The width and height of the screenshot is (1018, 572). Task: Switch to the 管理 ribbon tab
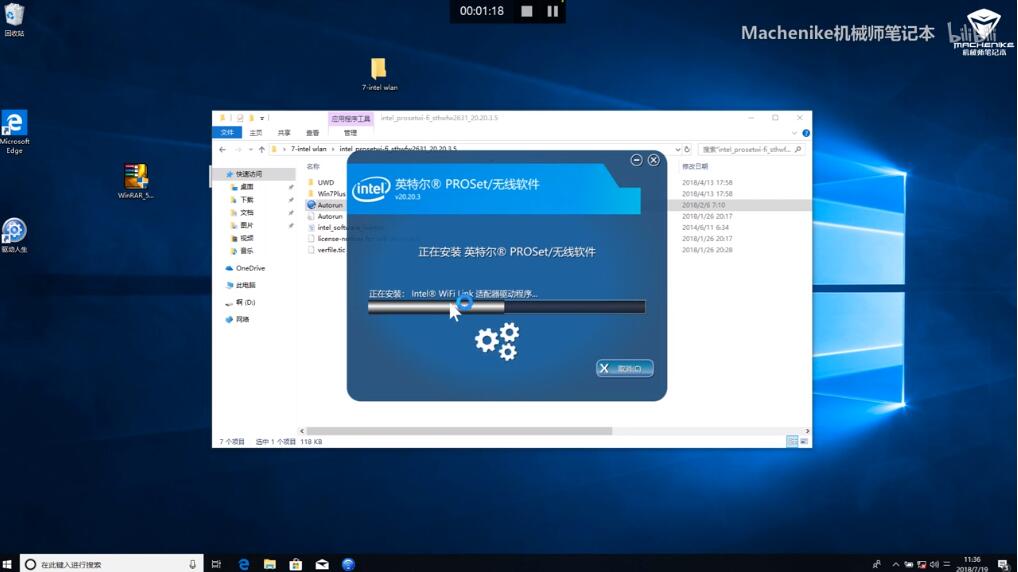click(x=351, y=132)
